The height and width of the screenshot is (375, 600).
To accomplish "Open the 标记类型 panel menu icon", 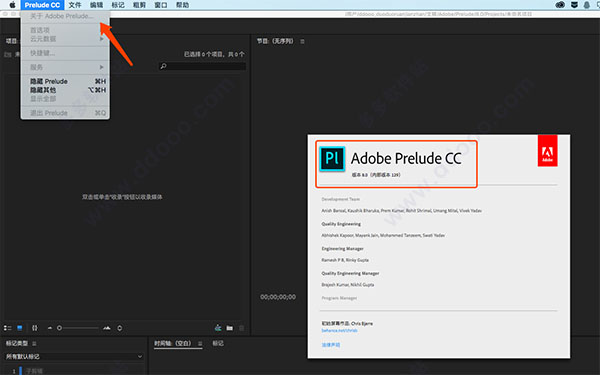I will (x=34, y=343).
